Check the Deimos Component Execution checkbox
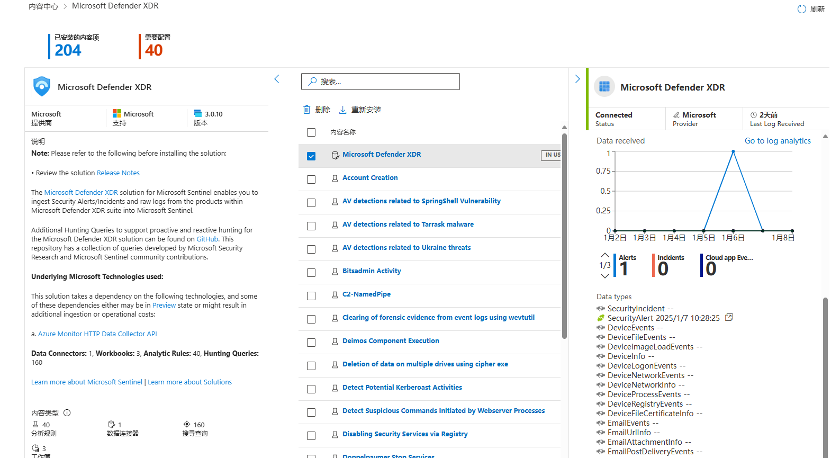 pyautogui.click(x=311, y=342)
